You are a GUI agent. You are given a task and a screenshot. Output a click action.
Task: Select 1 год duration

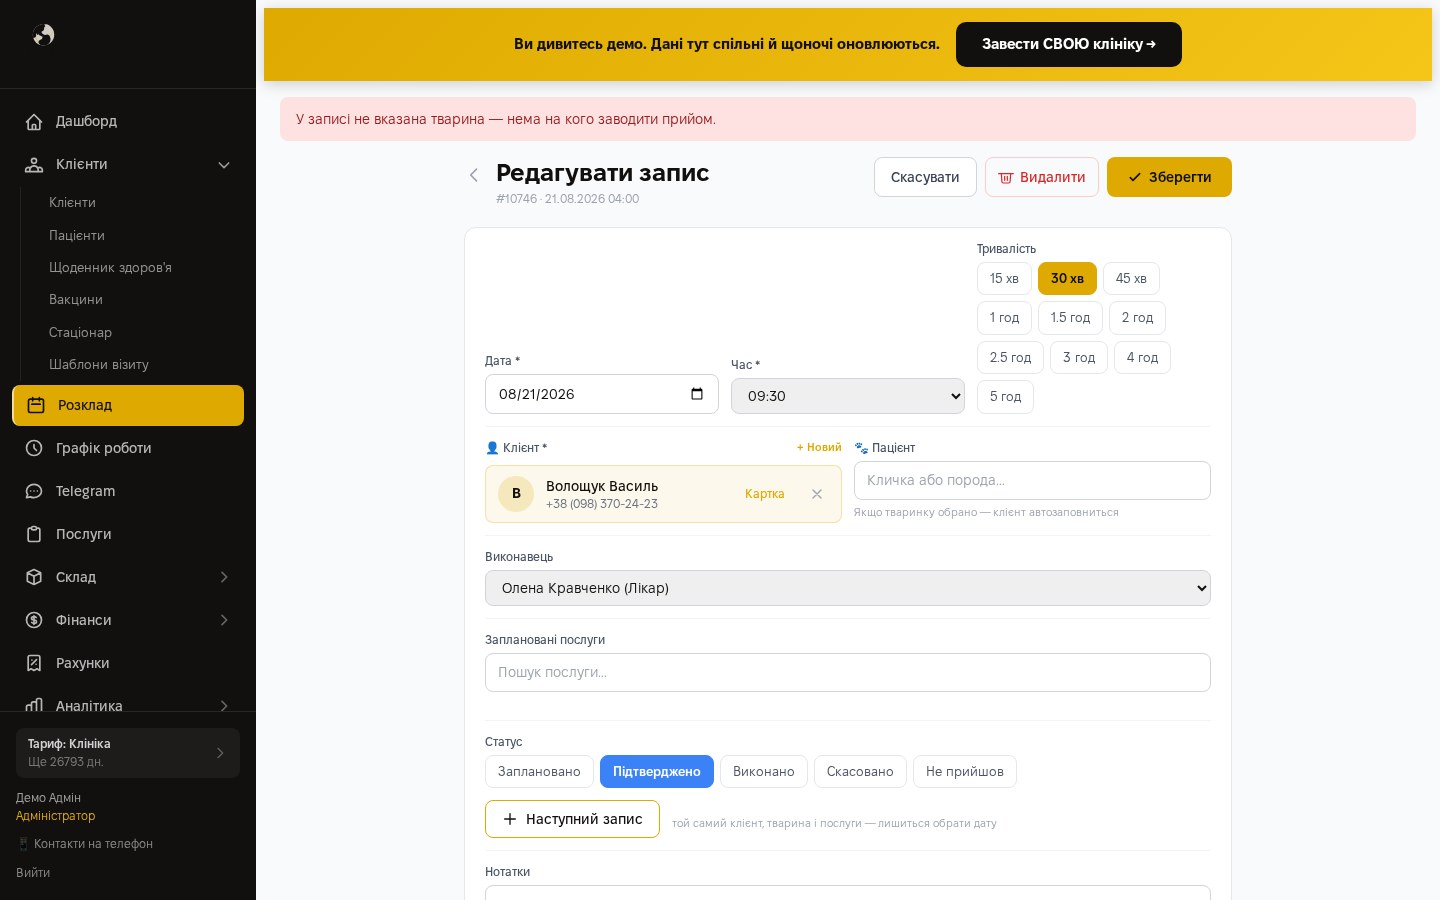click(1004, 318)
